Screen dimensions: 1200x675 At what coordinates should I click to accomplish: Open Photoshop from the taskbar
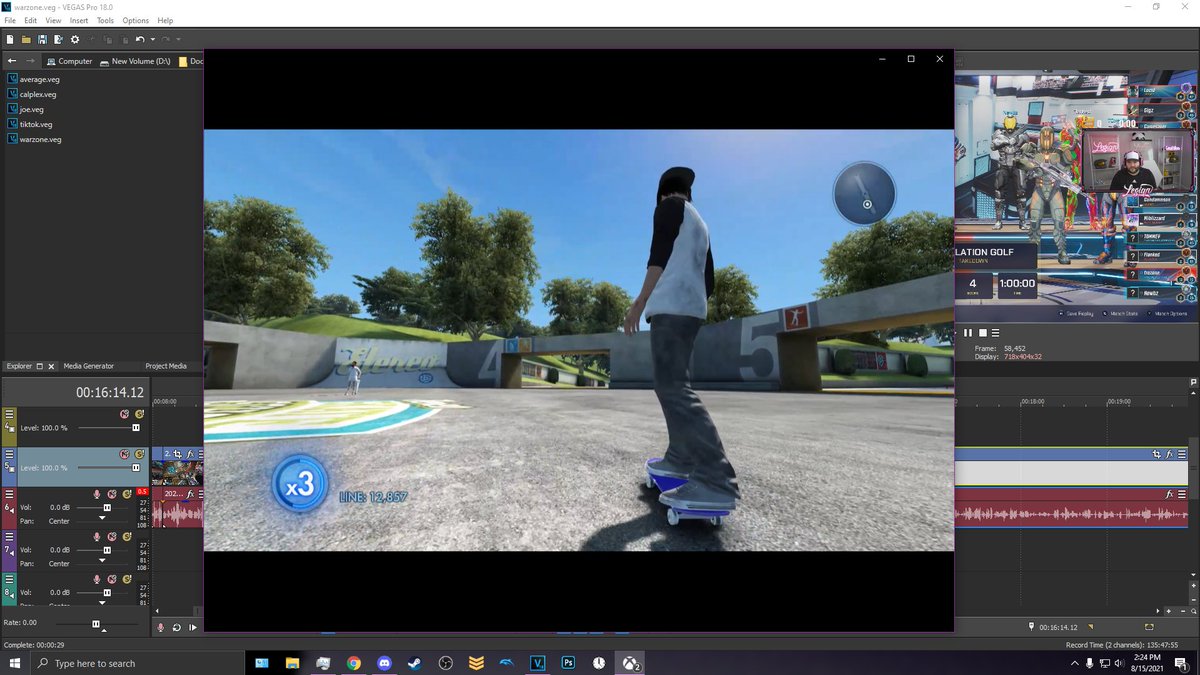click(568, 662)
